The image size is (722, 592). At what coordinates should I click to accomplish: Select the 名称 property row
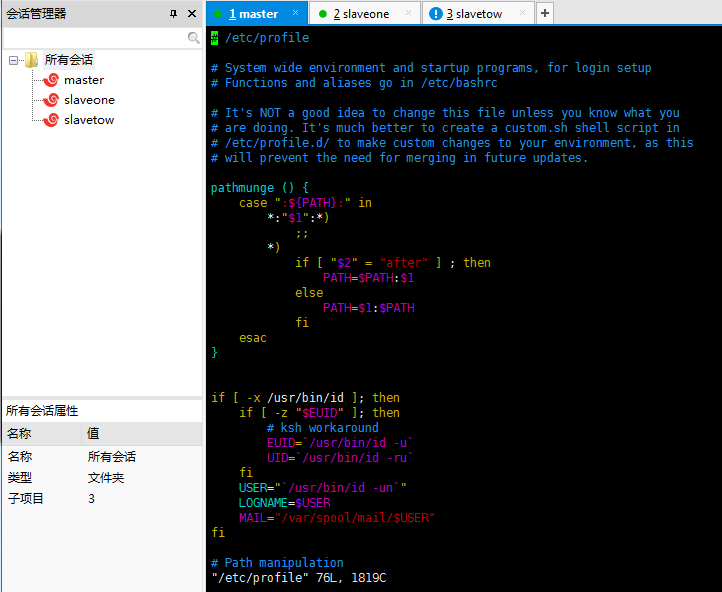click(x=103, y=457)
